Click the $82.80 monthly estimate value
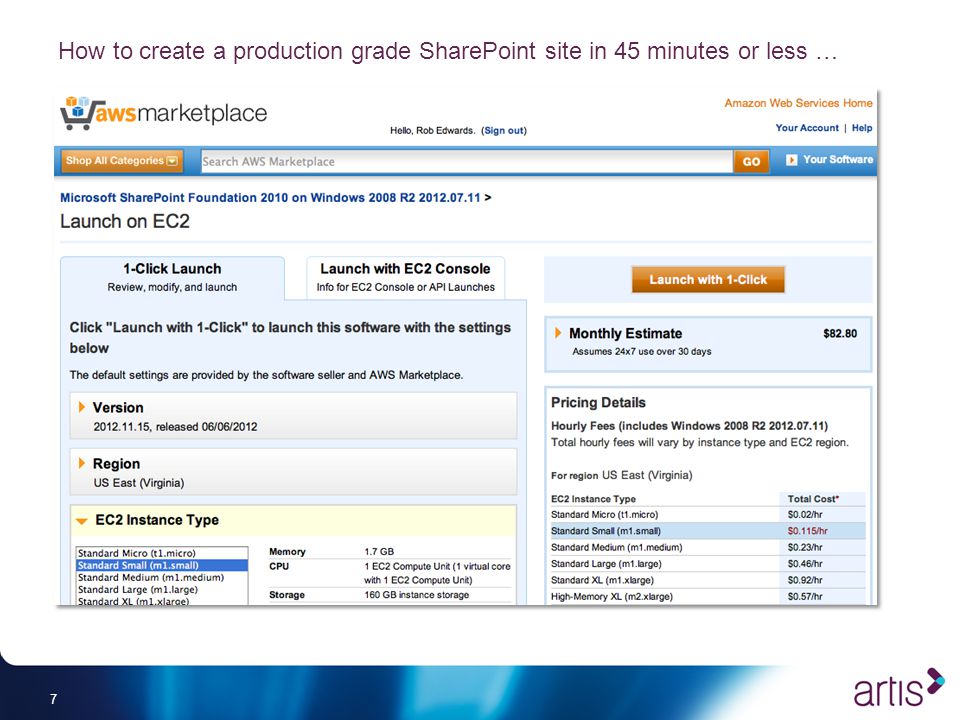 [840, 334]
